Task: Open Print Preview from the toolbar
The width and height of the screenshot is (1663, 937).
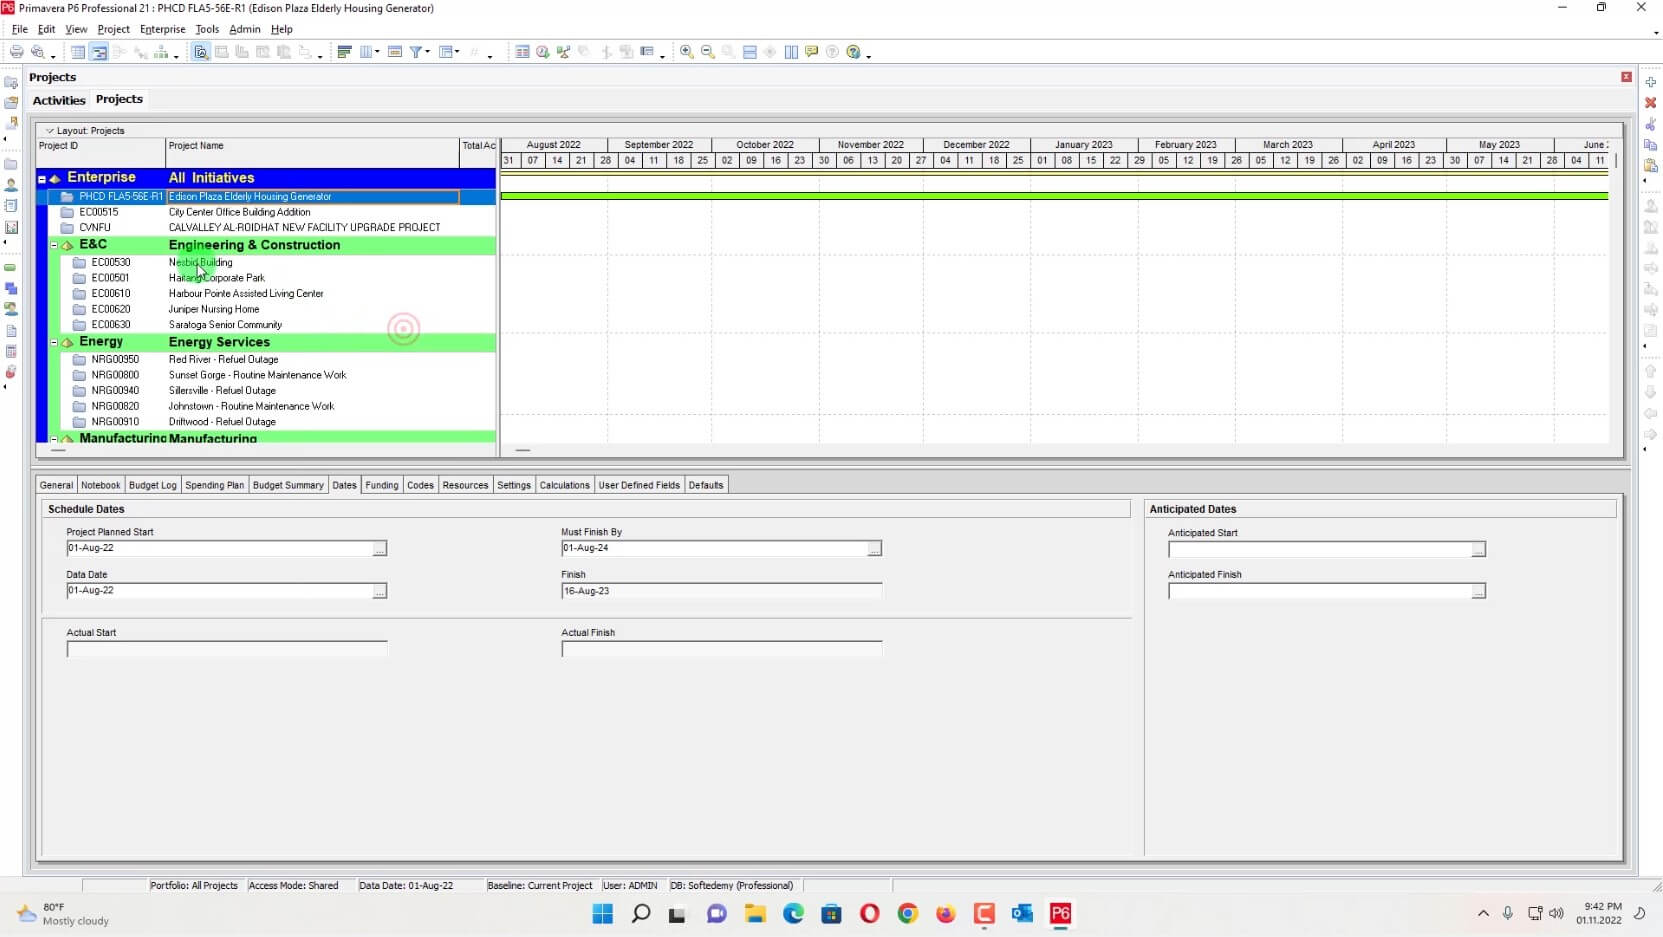Action: tap(37, 52)
